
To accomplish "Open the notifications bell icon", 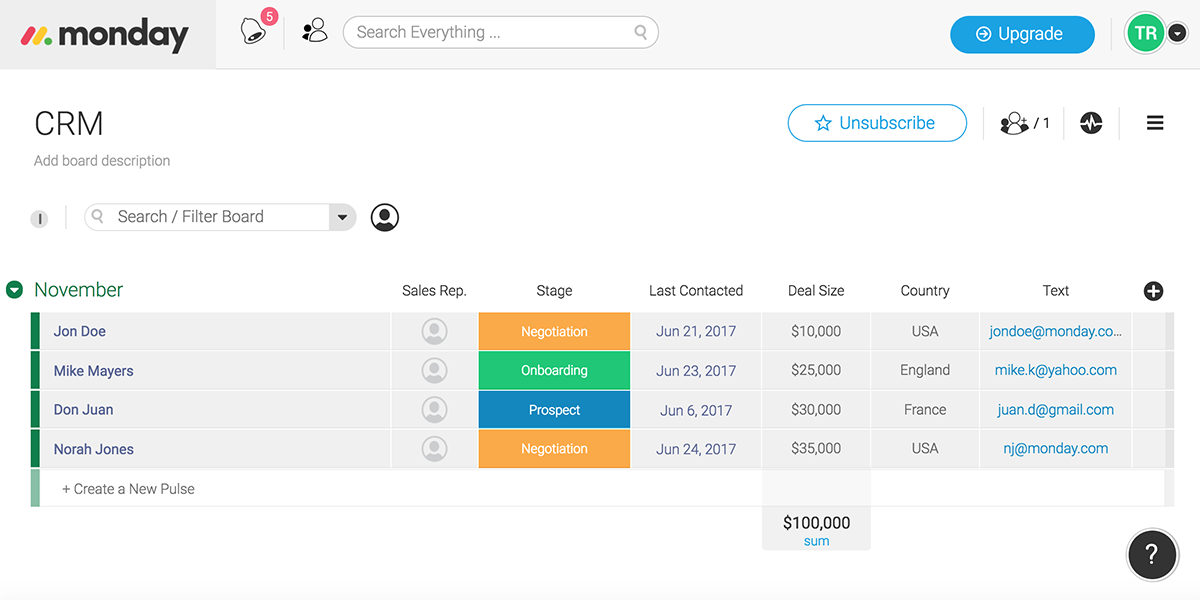I will coord(255,32).
